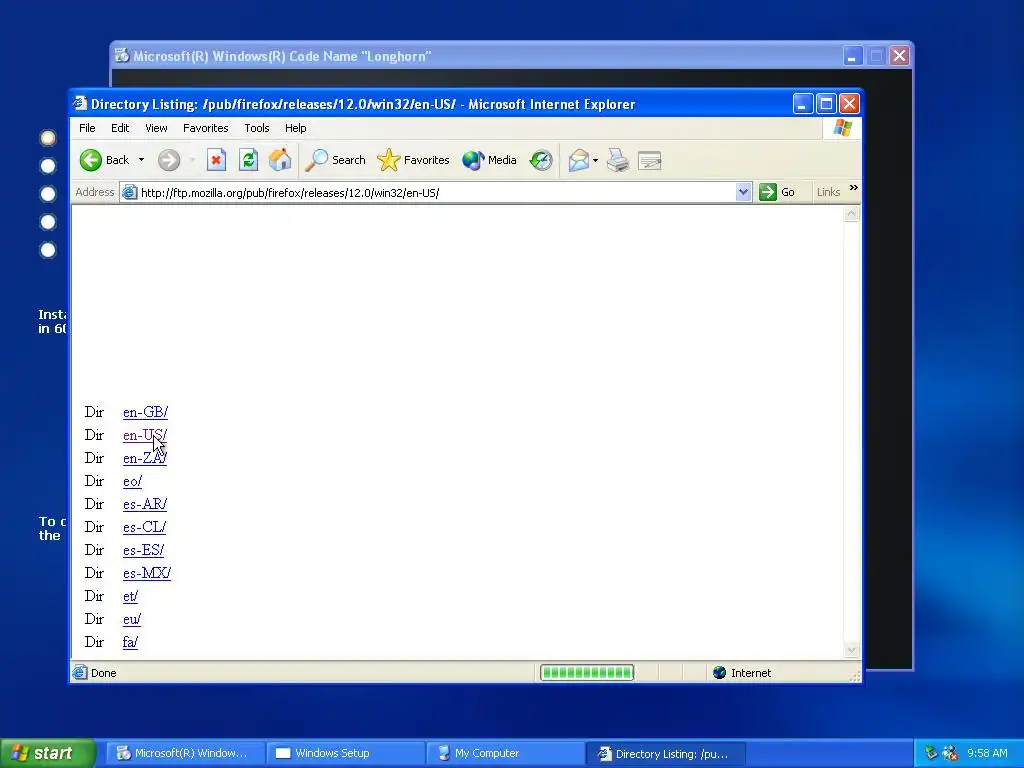Screen dimensions: 1024x768
Task: Click the green loading progress bar
Action: click(x=587, y=673)
